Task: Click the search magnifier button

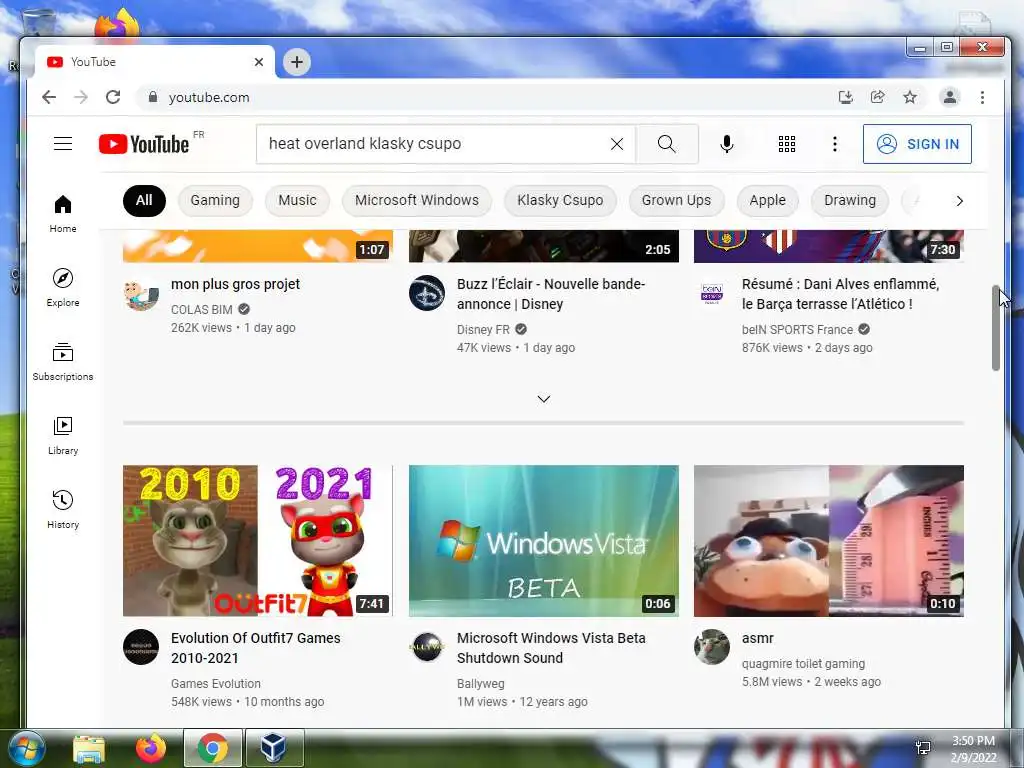Action: 667,144
